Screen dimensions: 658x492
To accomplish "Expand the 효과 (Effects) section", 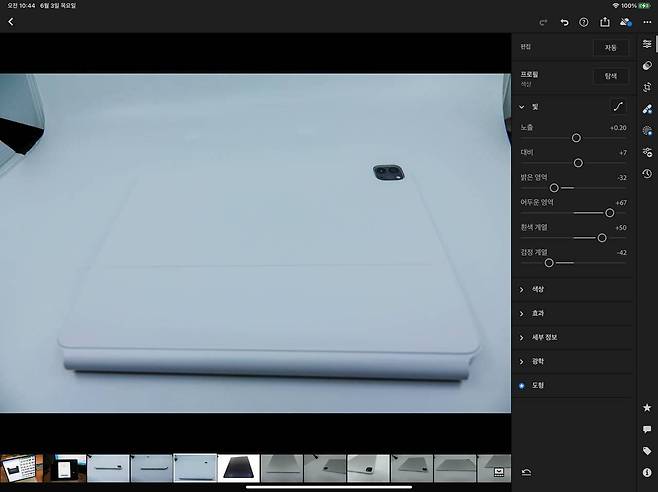I will [538, 313].
